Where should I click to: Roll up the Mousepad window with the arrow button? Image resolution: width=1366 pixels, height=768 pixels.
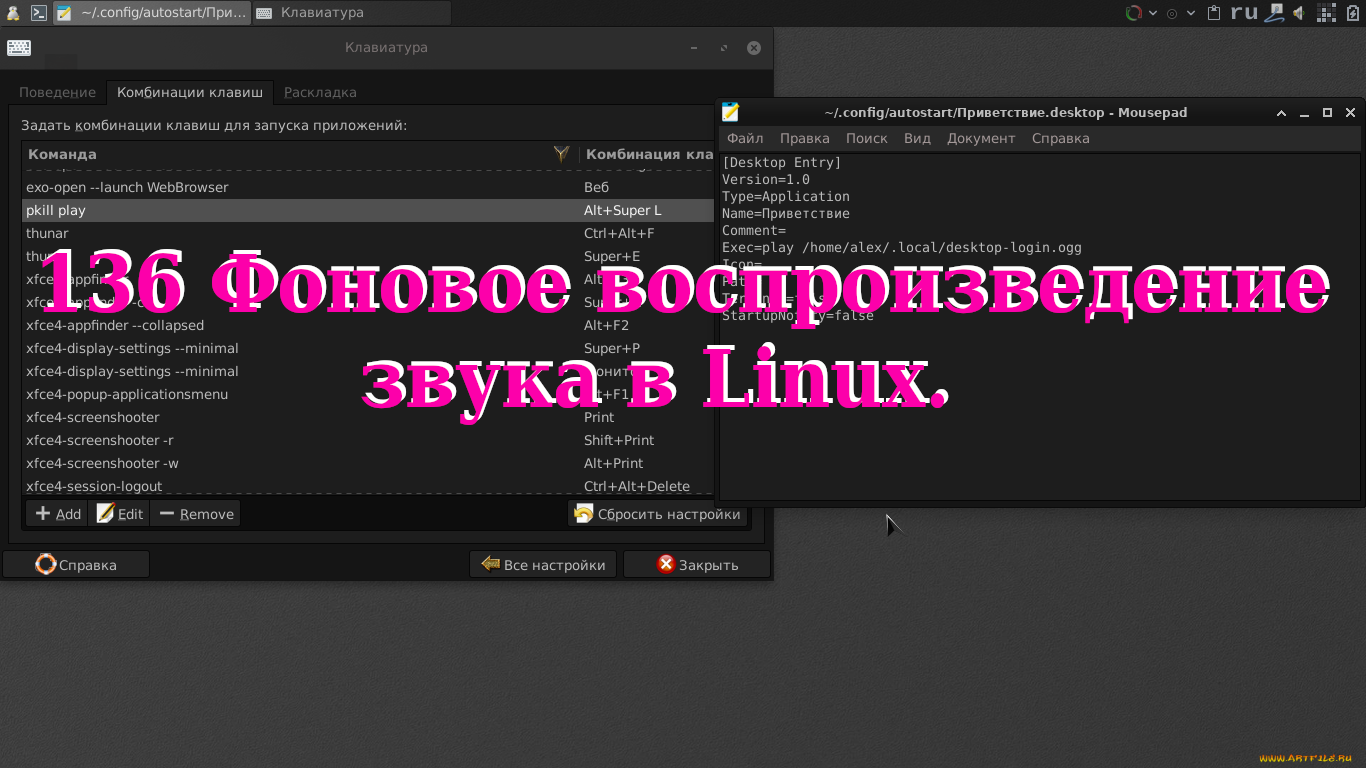[1281, 113]
